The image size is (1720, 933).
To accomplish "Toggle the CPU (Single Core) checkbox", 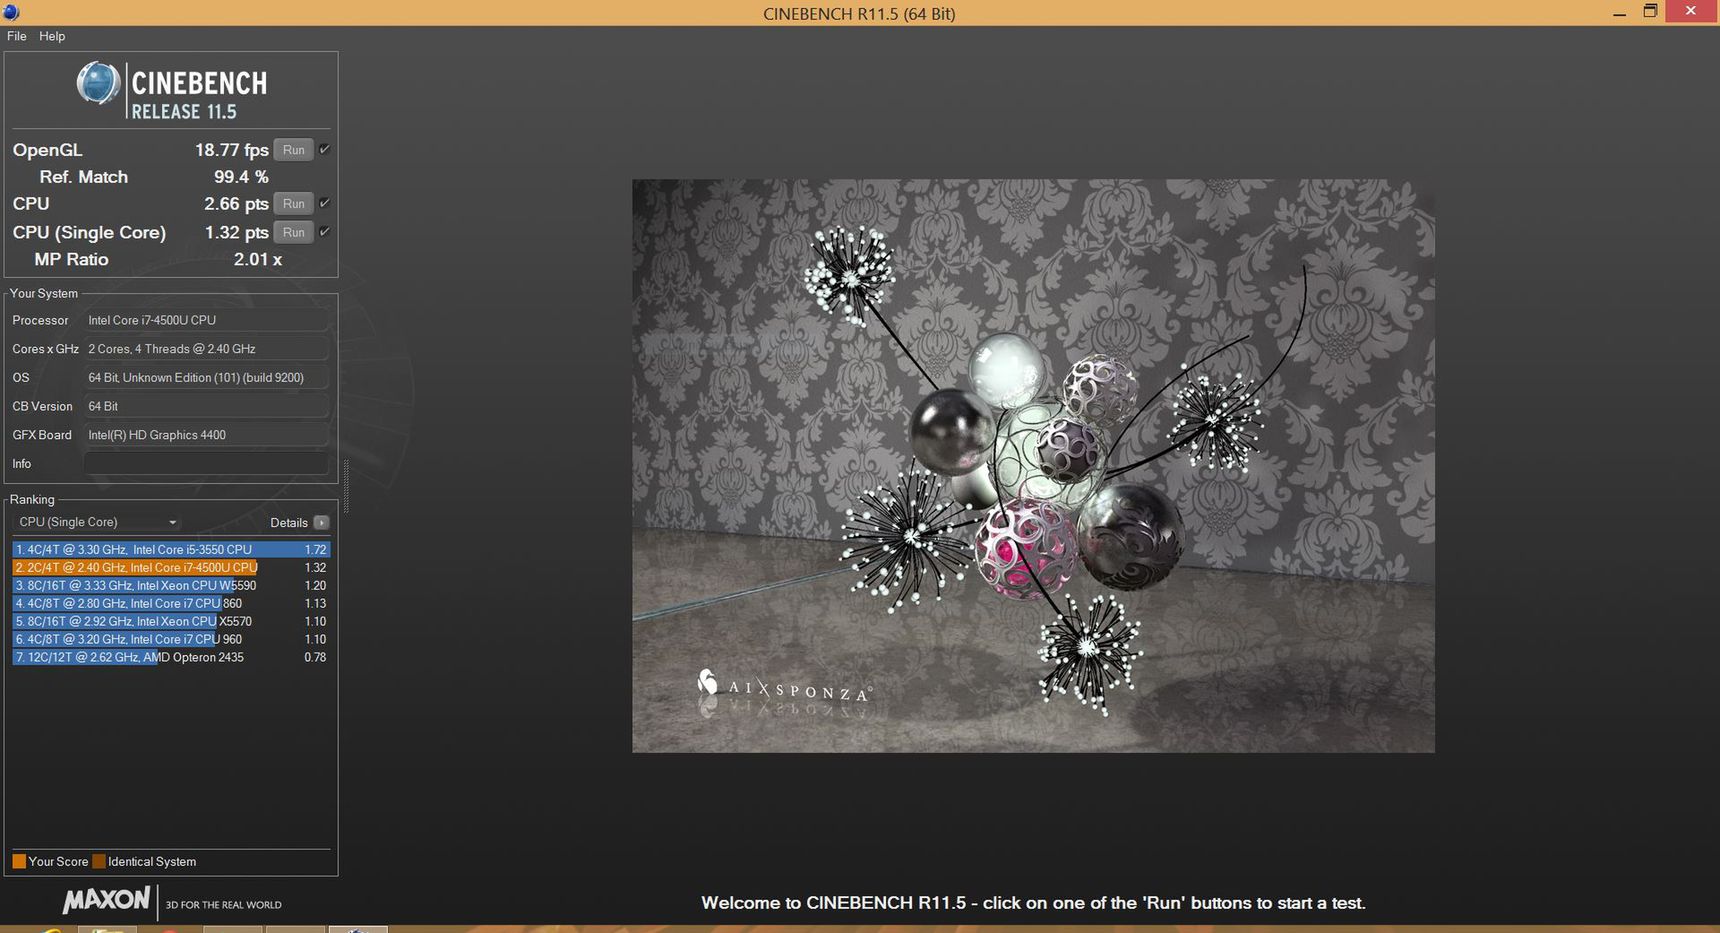I will pos(324,232).
